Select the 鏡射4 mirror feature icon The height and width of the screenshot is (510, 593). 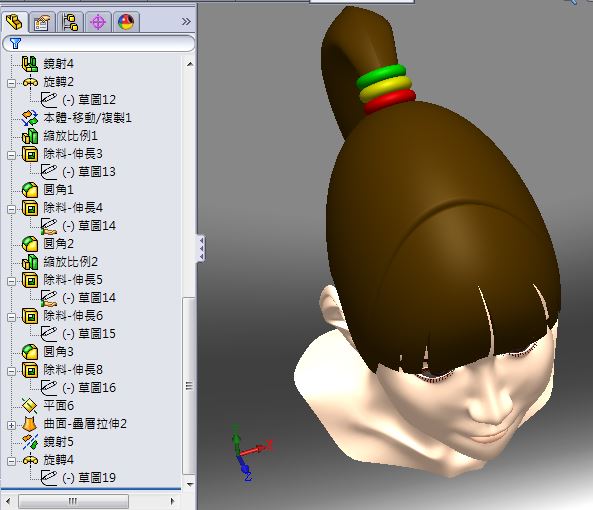pyautogui.click(x=29, y=64)
